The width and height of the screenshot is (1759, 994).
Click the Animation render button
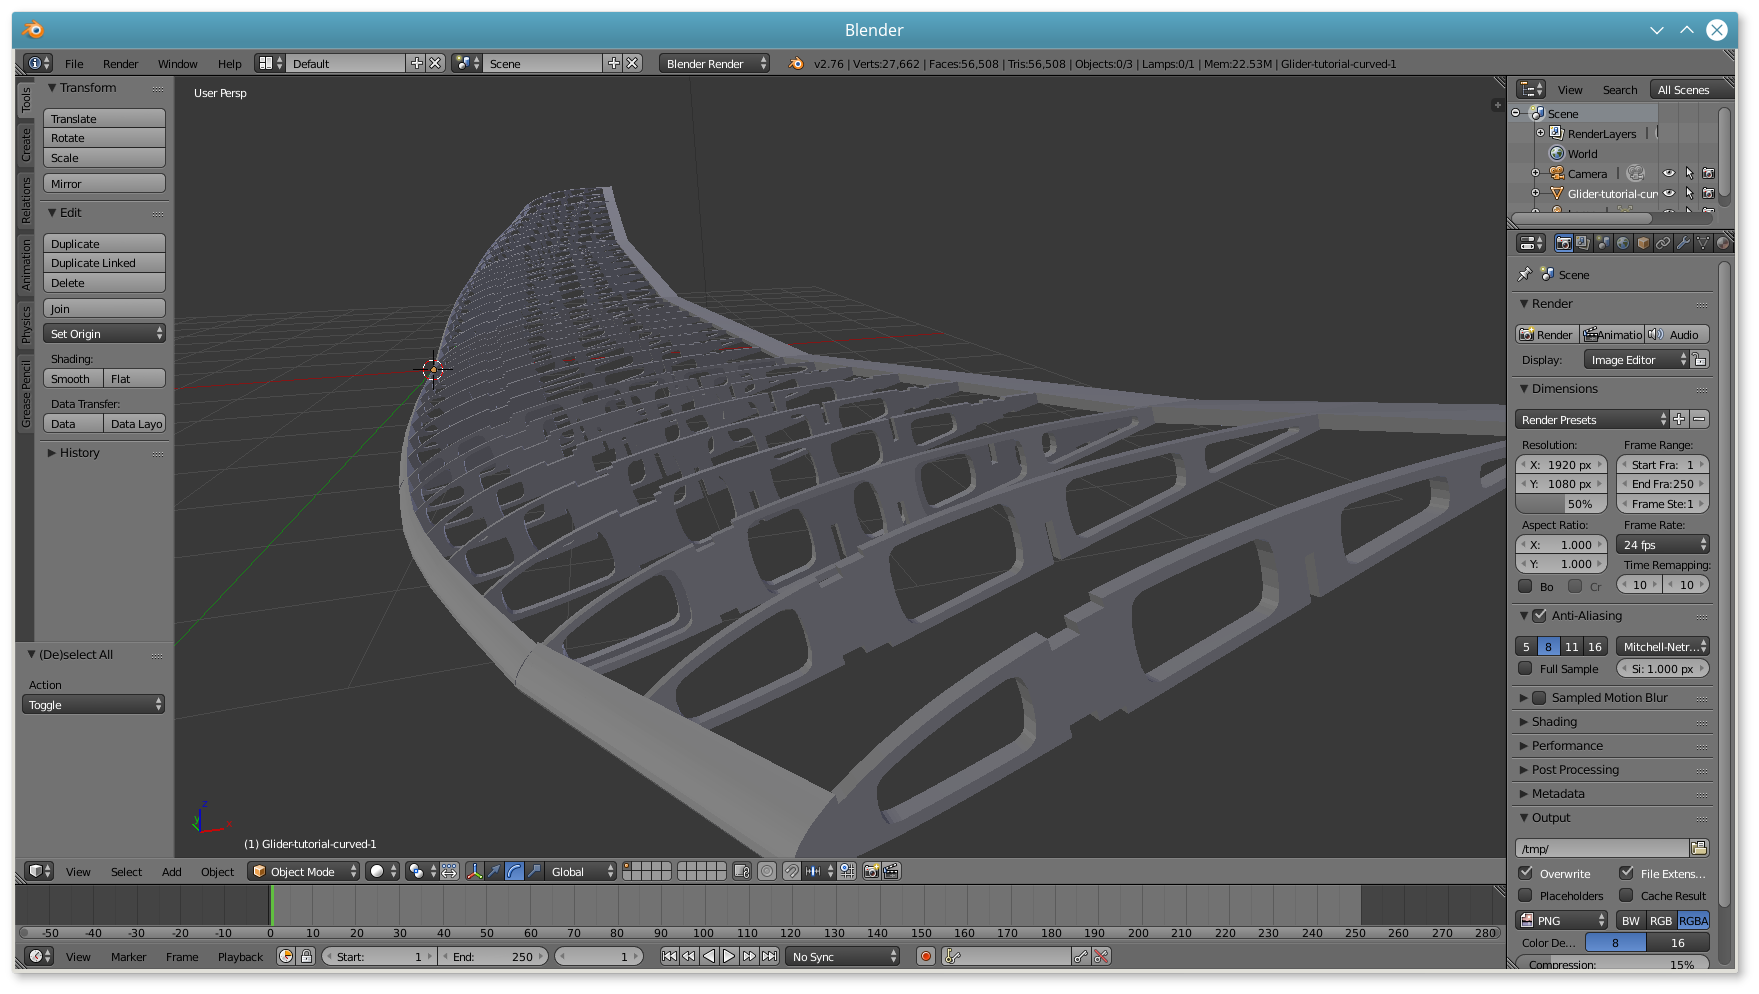pyautogui.click(x=1612, y=334)
